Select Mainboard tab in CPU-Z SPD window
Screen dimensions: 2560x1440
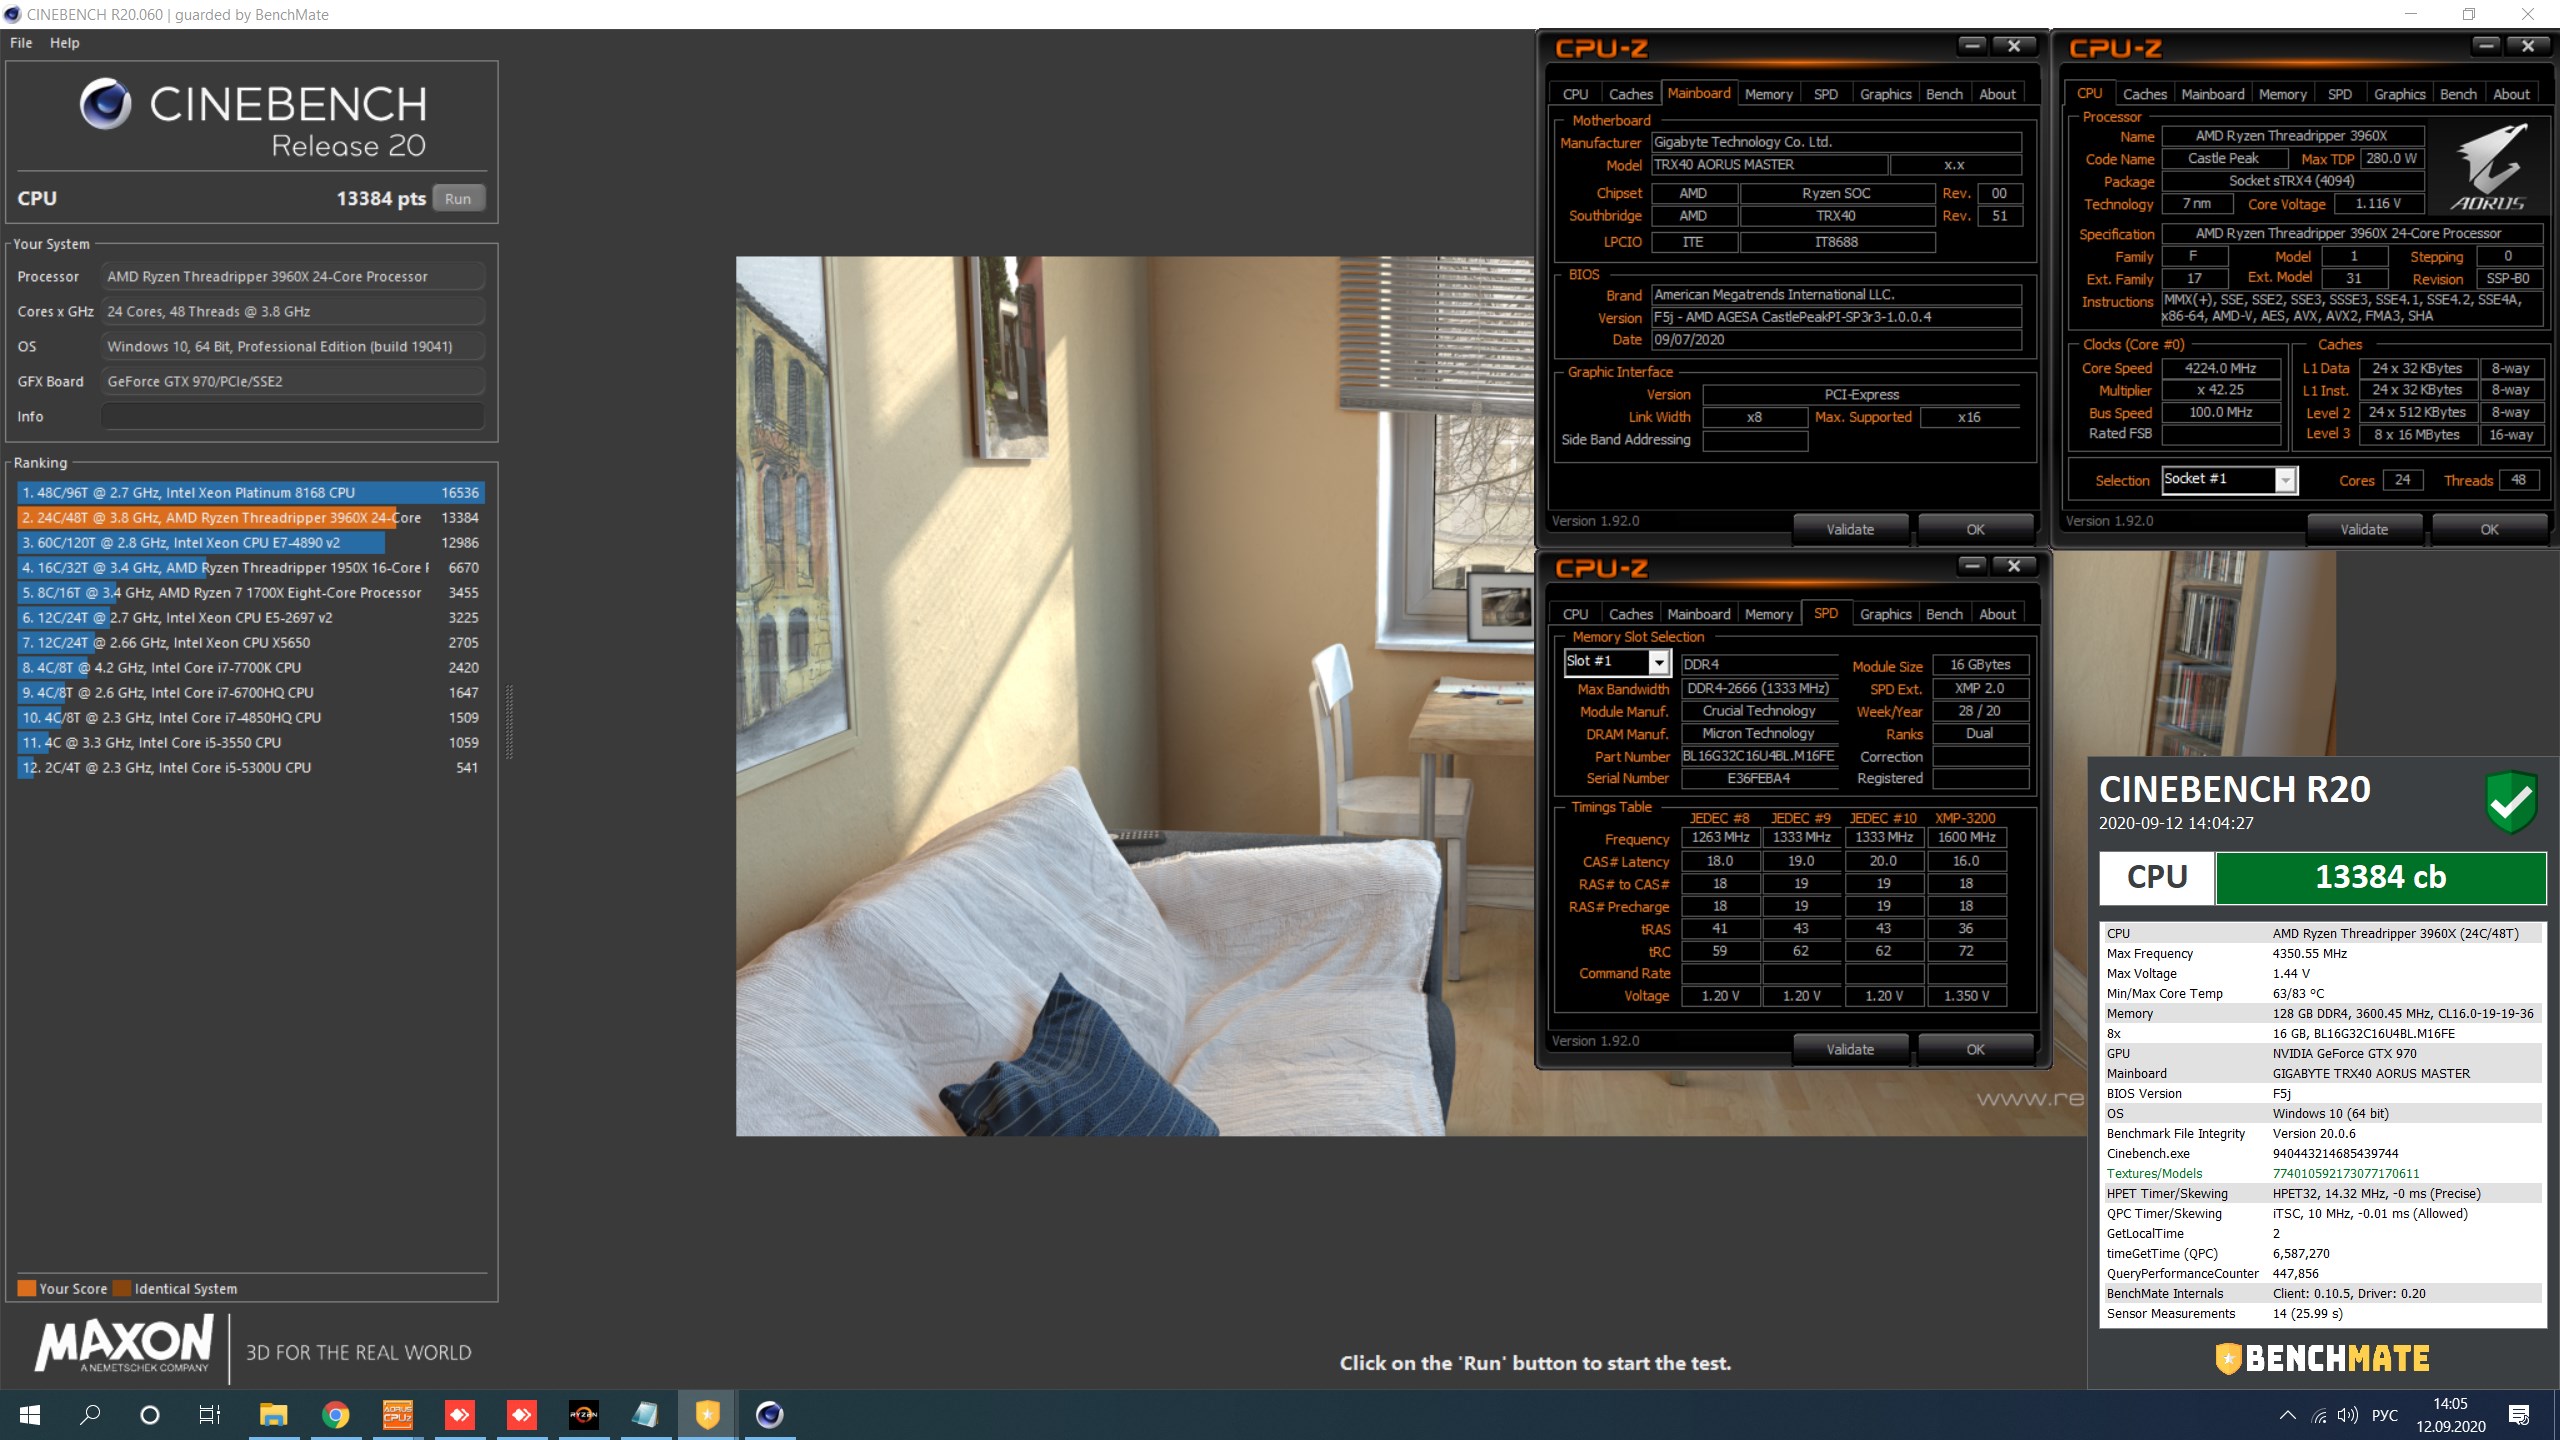pyautogui.click(x=1698, y=614)
